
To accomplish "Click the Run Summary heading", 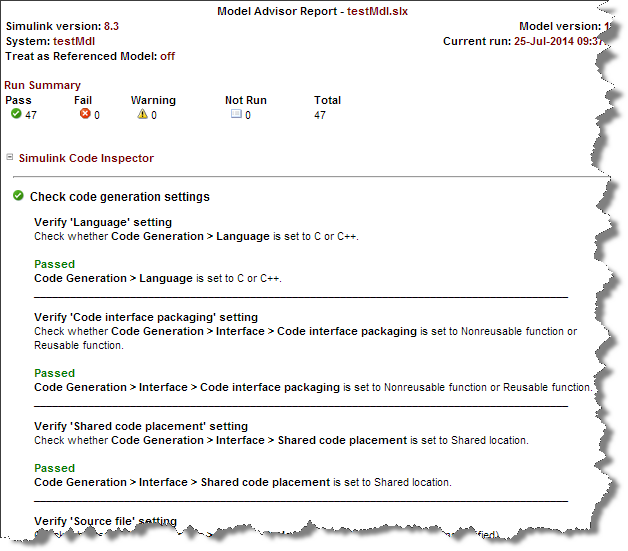I will [43, 85].
